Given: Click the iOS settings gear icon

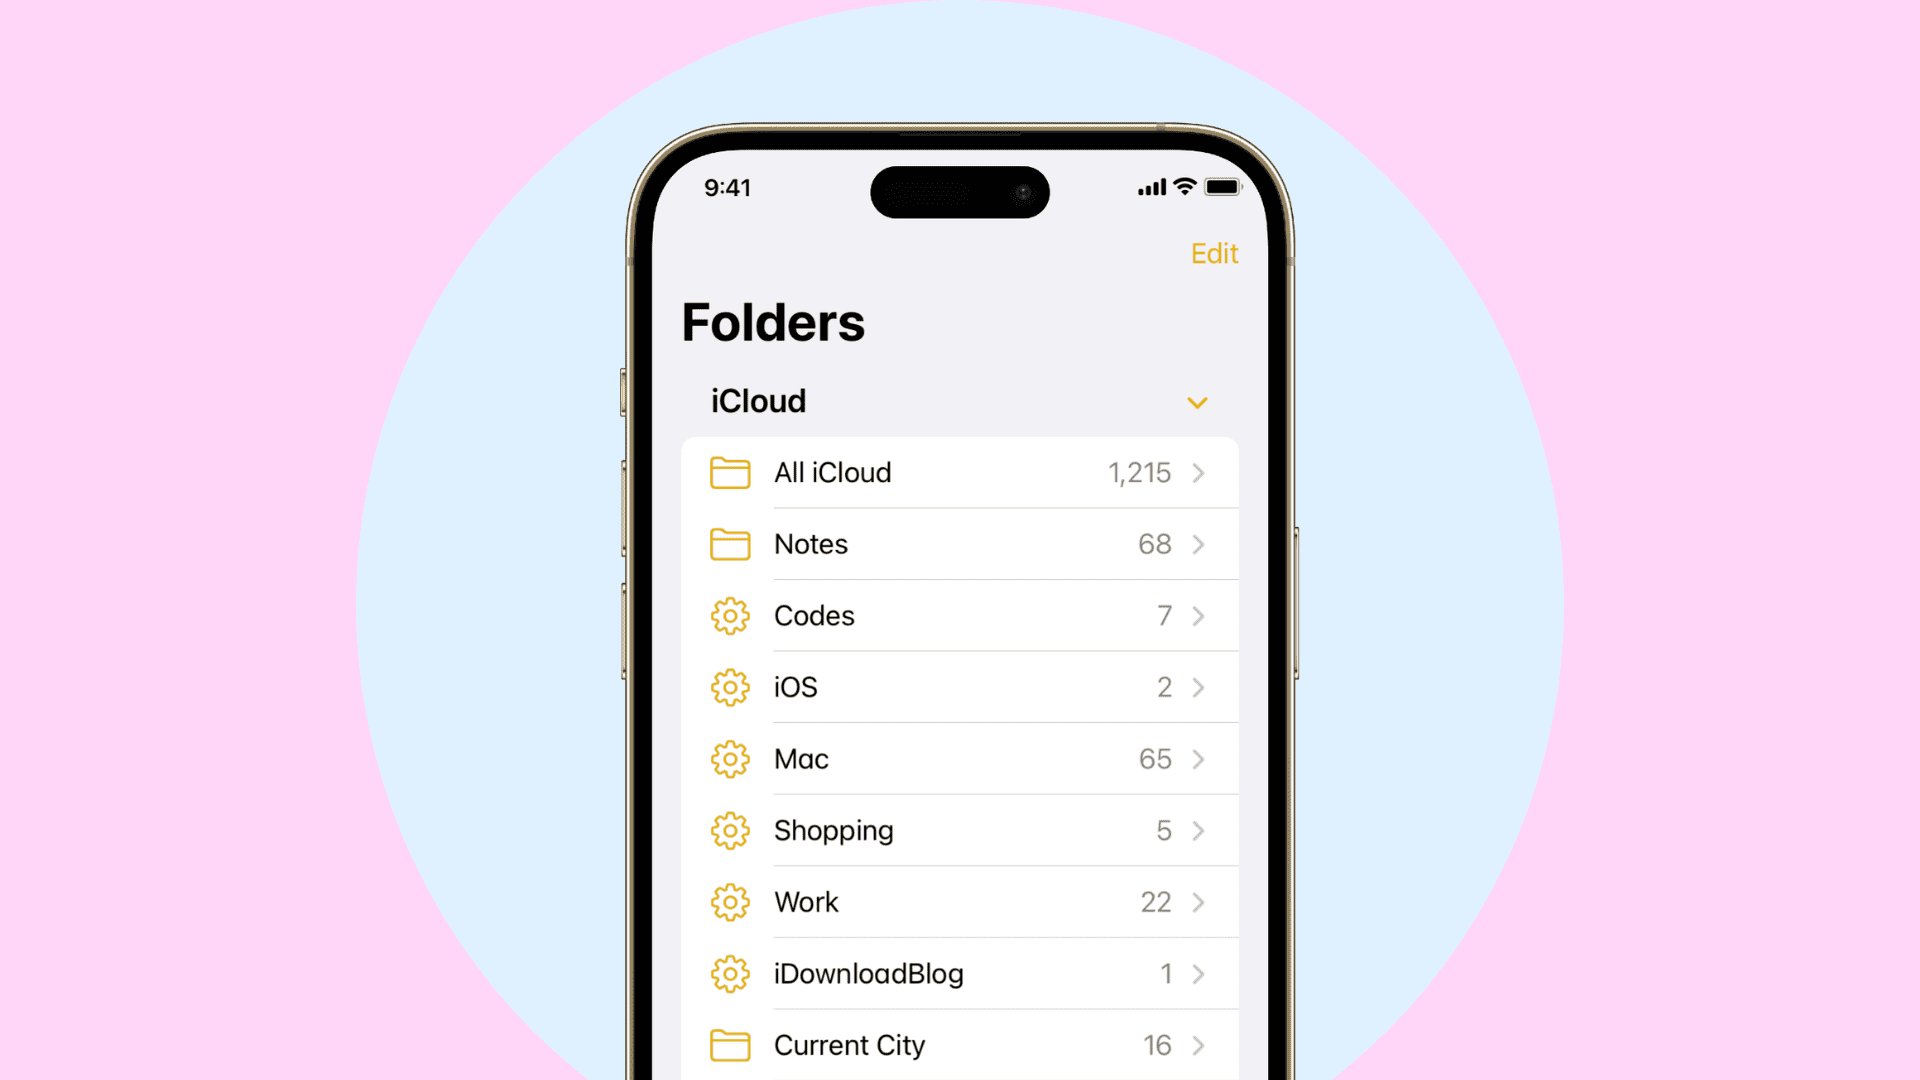Looking at the screenshot, I should 731,687.
